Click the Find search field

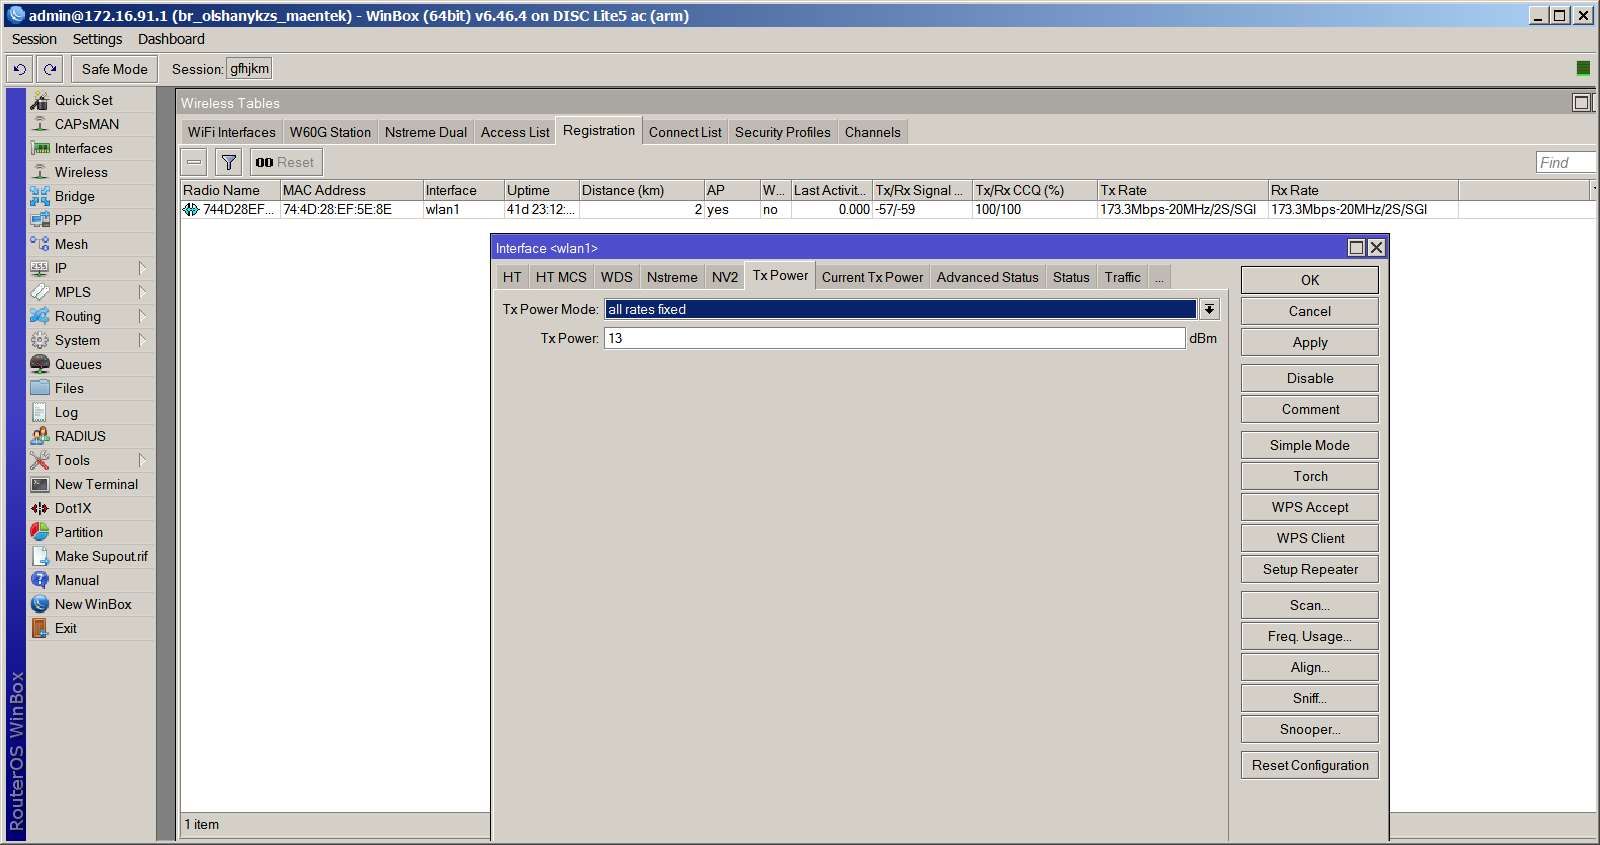click(1564, 162)
